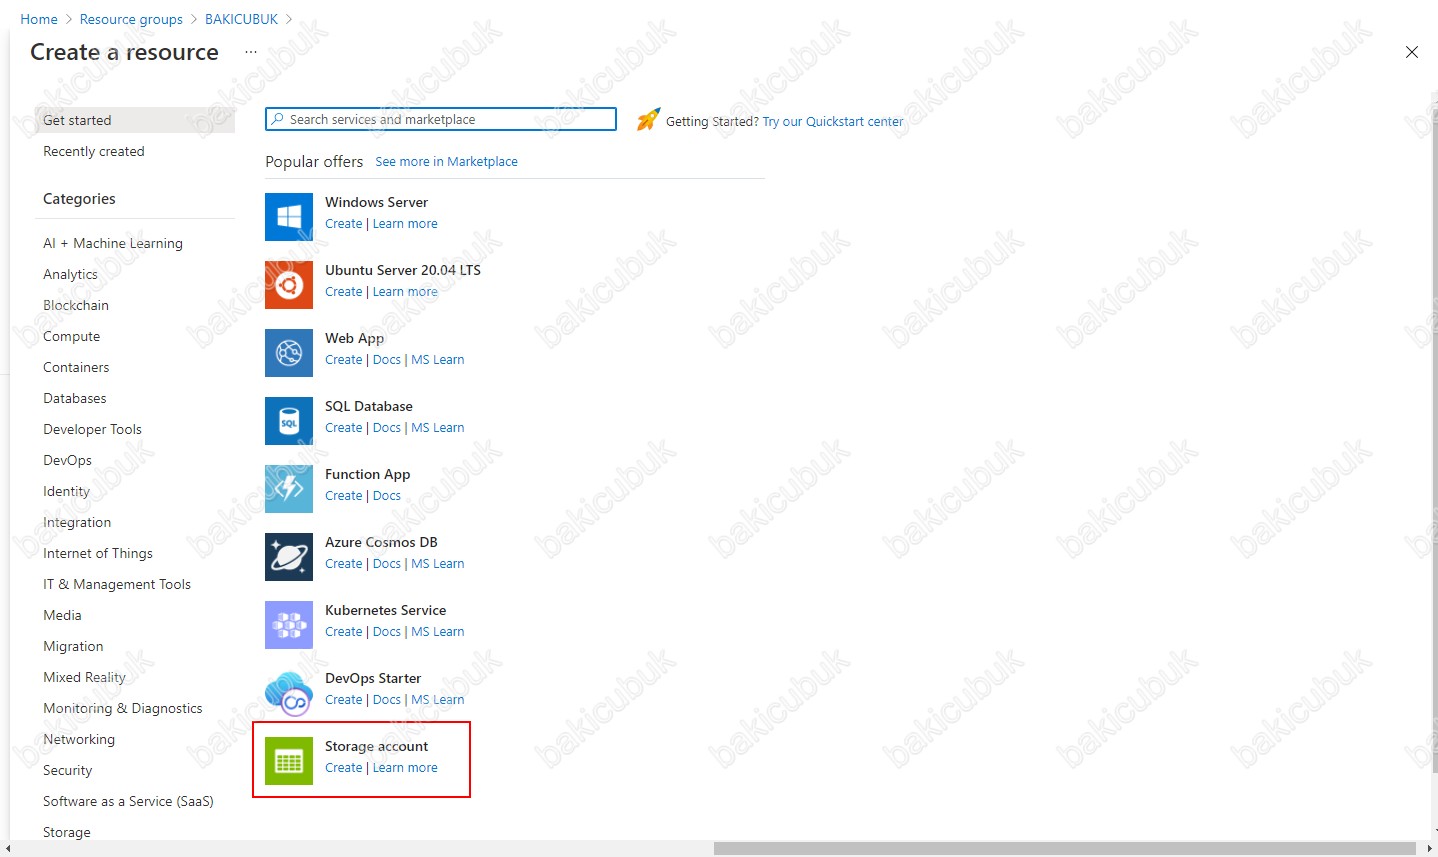Select the Databases category
Viewport: 1438px width, 857px height.
(75, 398)
